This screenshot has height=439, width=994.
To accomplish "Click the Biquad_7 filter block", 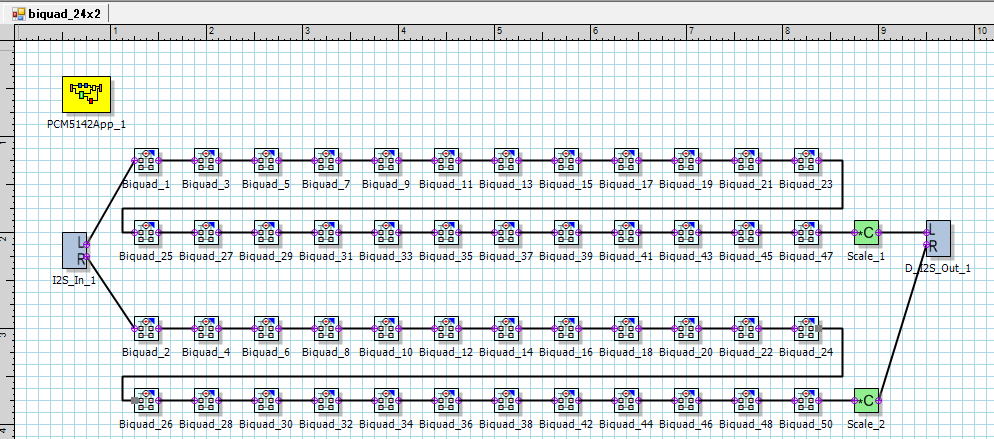I will pyautogui.click(x=326, y=161).
